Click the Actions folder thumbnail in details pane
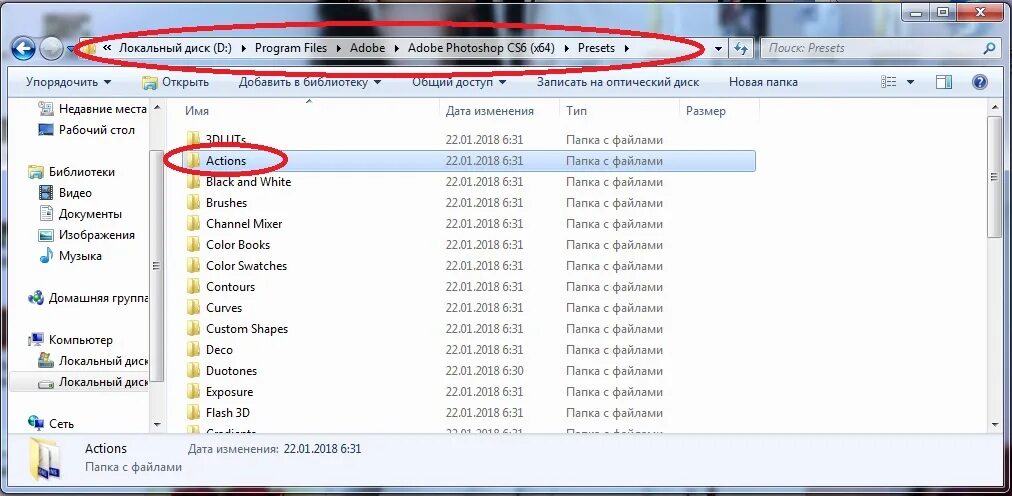The image size is (1012, 496). point(45,459)
